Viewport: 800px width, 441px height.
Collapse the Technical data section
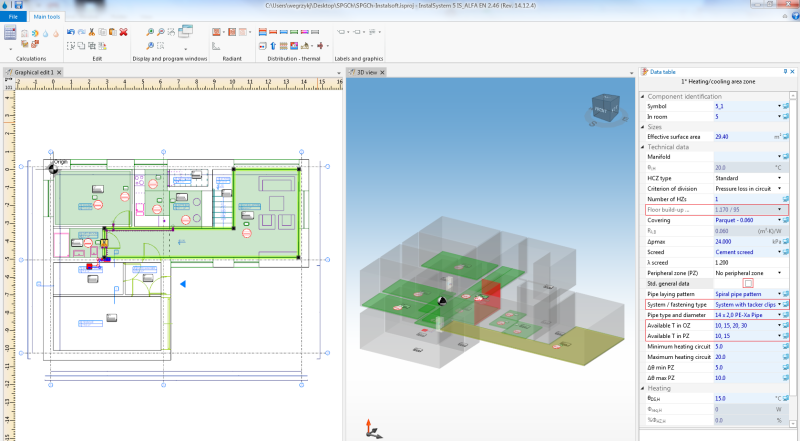tap(643, 147)
